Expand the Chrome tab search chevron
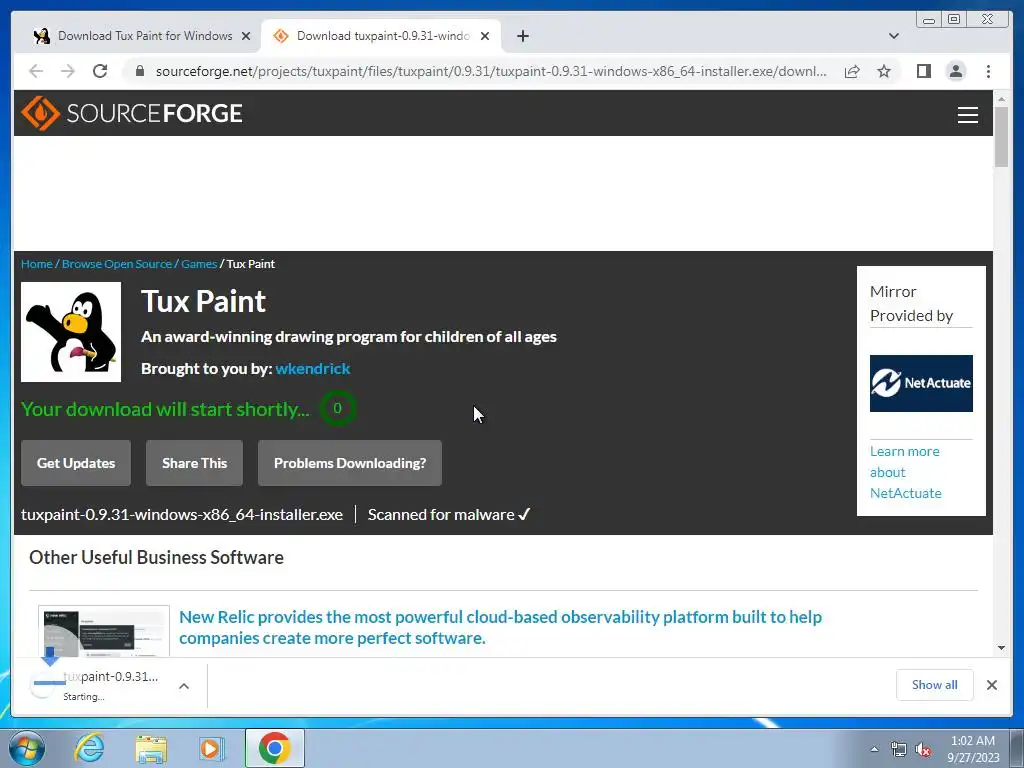 coord(893,36)
